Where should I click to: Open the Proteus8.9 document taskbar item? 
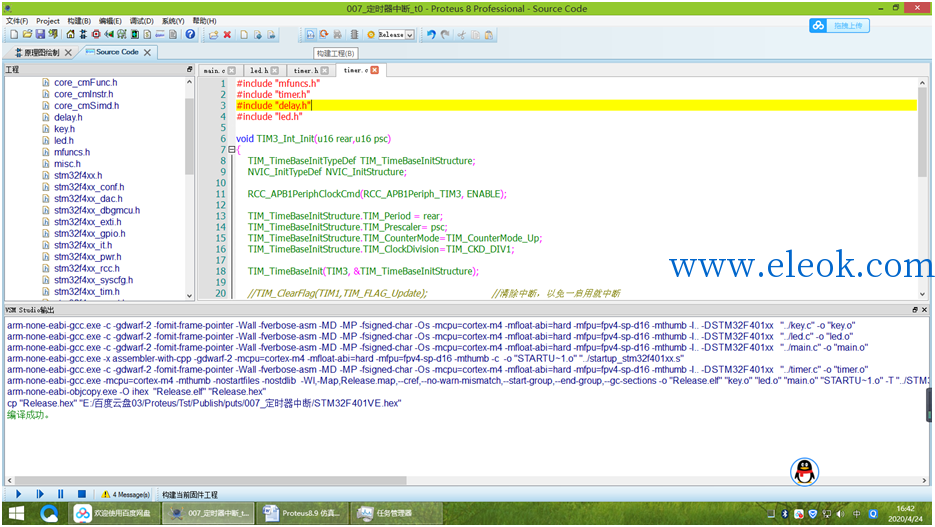pyautogui.click(x=302, y=513)
